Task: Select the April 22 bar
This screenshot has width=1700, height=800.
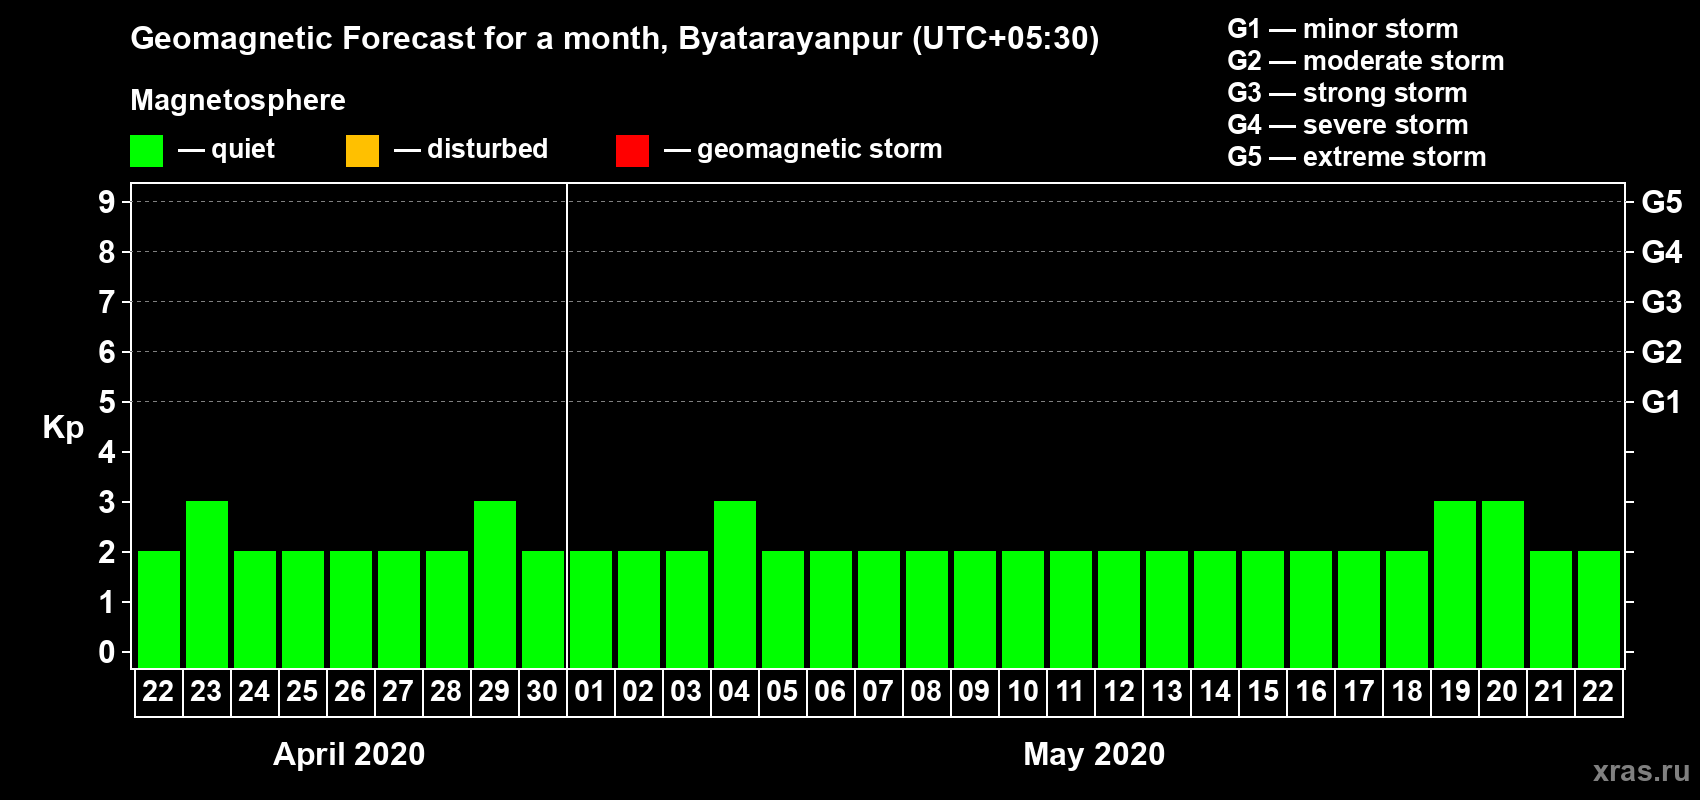Action: pos(159,609)
